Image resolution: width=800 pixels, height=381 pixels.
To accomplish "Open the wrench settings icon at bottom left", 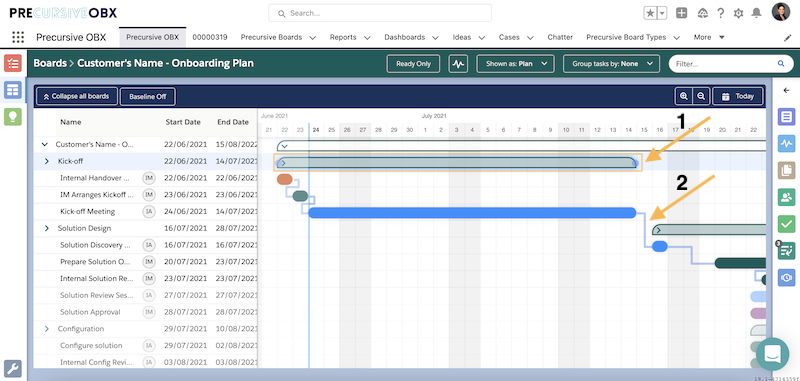I will (x=13, y=368).
